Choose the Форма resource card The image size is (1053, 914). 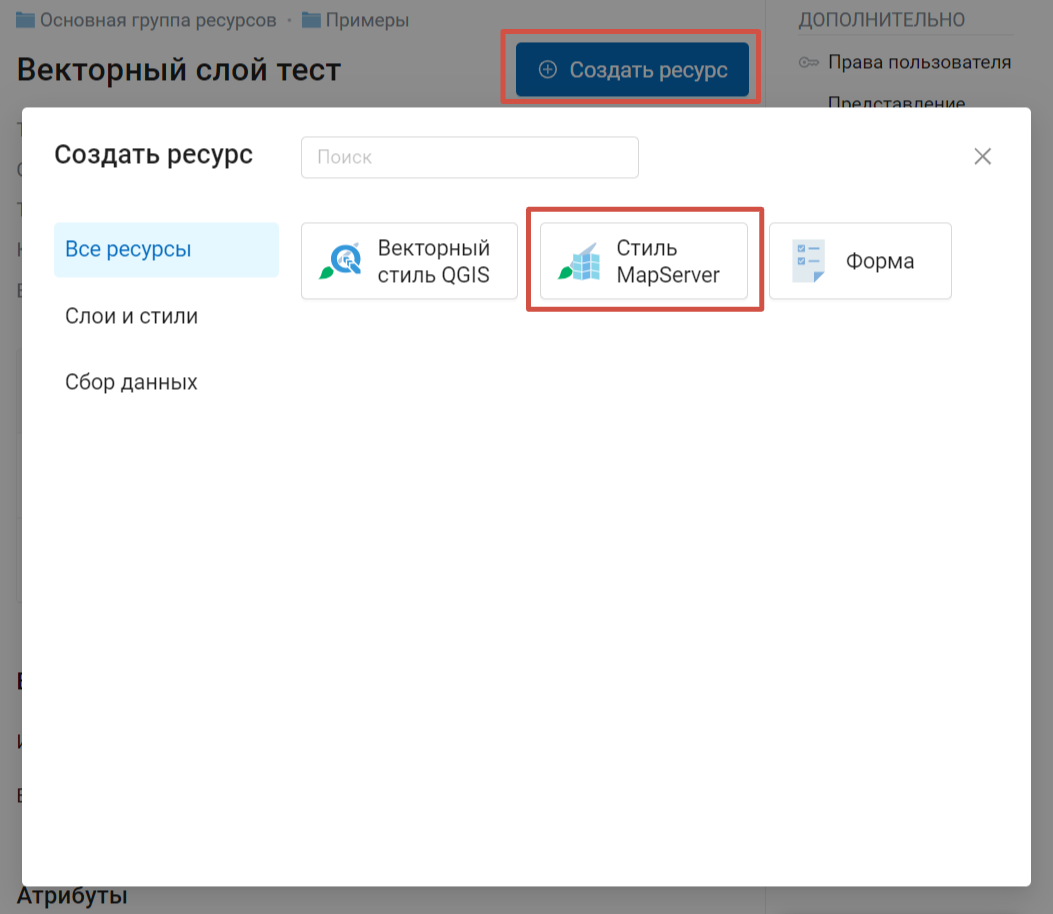pyautogui.click(x=860, y=261)
